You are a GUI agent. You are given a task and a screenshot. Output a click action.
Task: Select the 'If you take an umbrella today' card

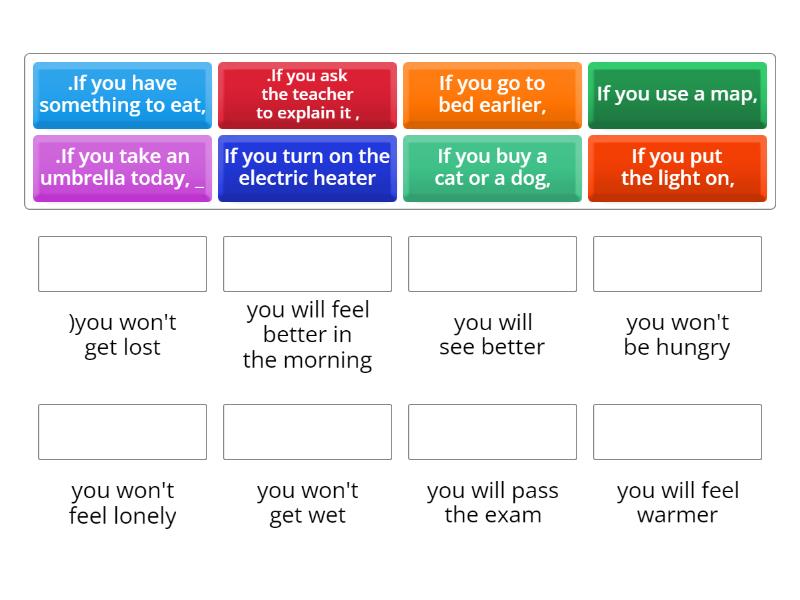121,167
